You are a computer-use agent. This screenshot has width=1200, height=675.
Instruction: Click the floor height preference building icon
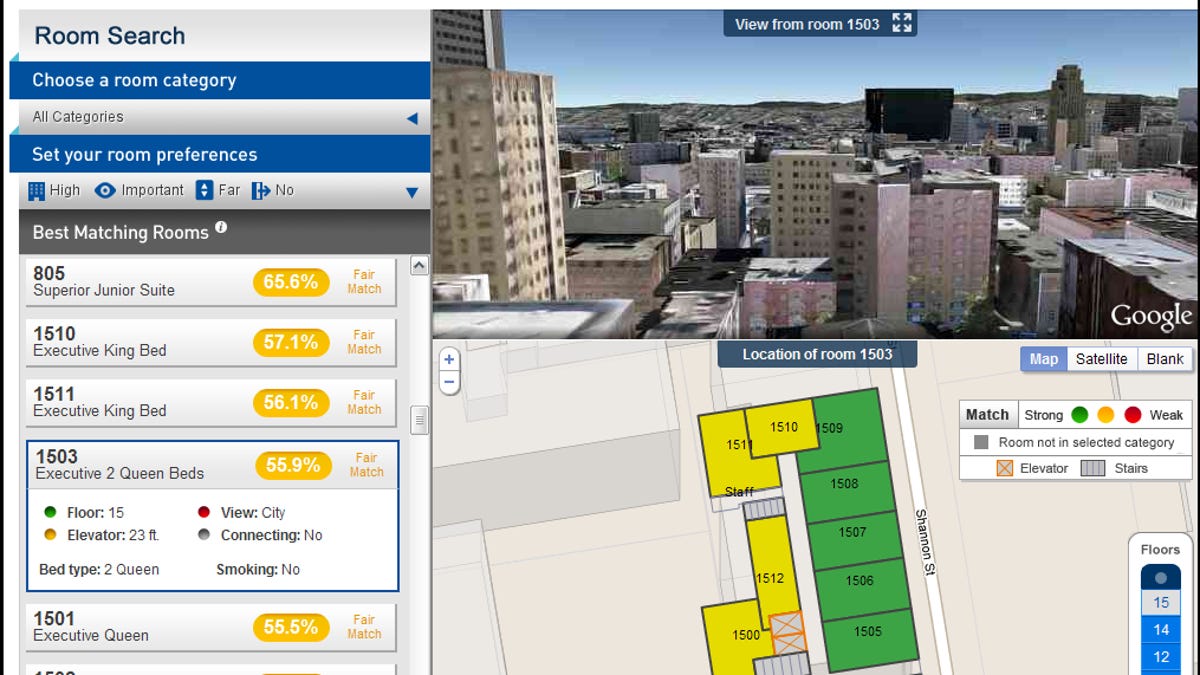click(37, 190)
